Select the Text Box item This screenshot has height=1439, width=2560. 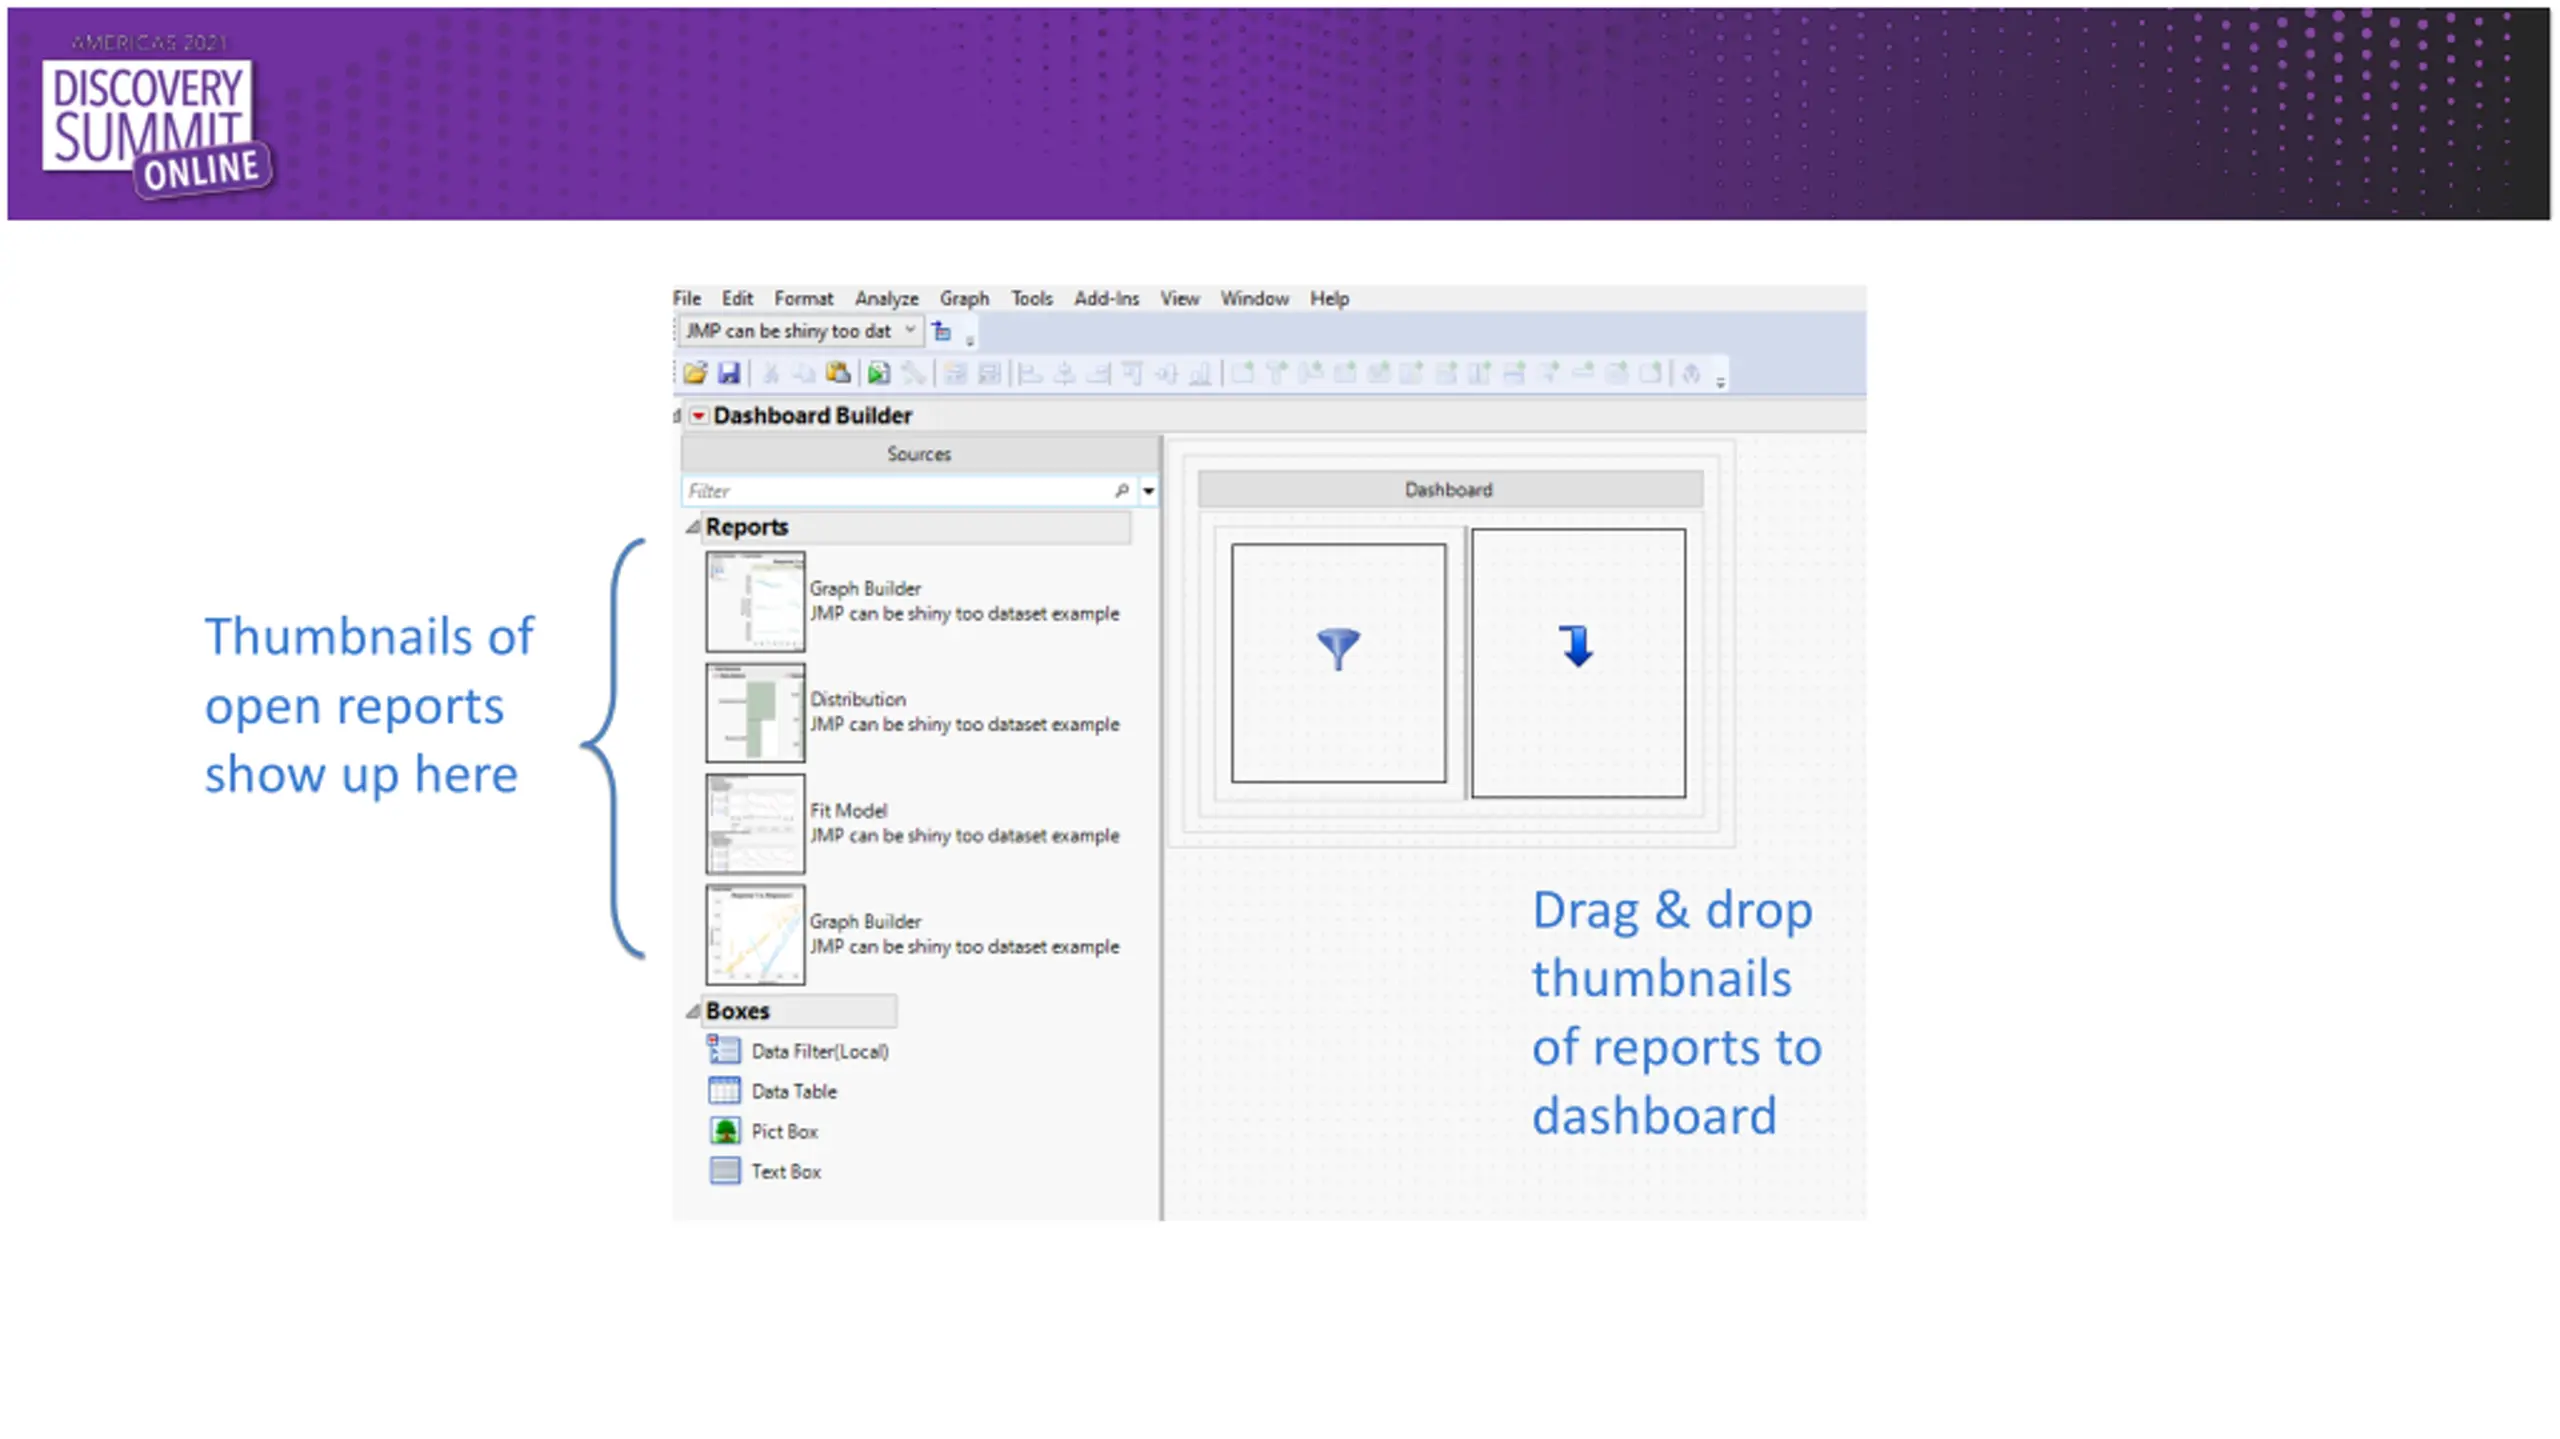coord(785,1171)
